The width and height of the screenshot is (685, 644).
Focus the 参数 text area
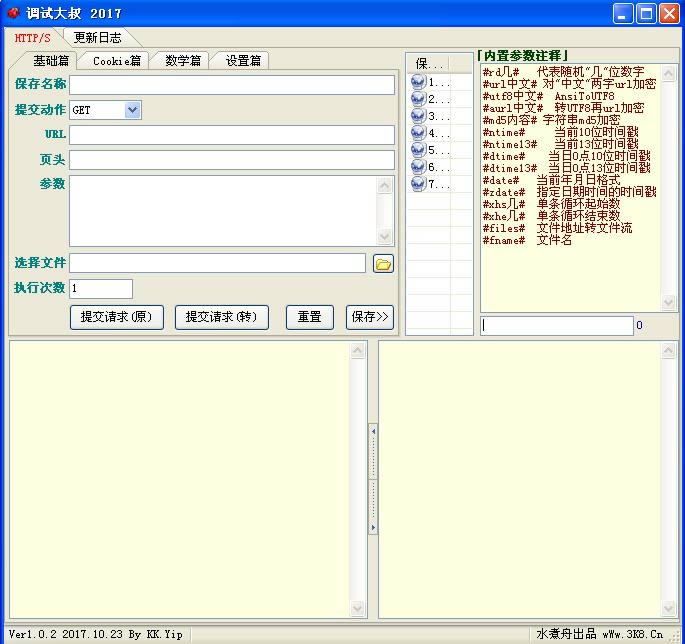tap(223, 211)
